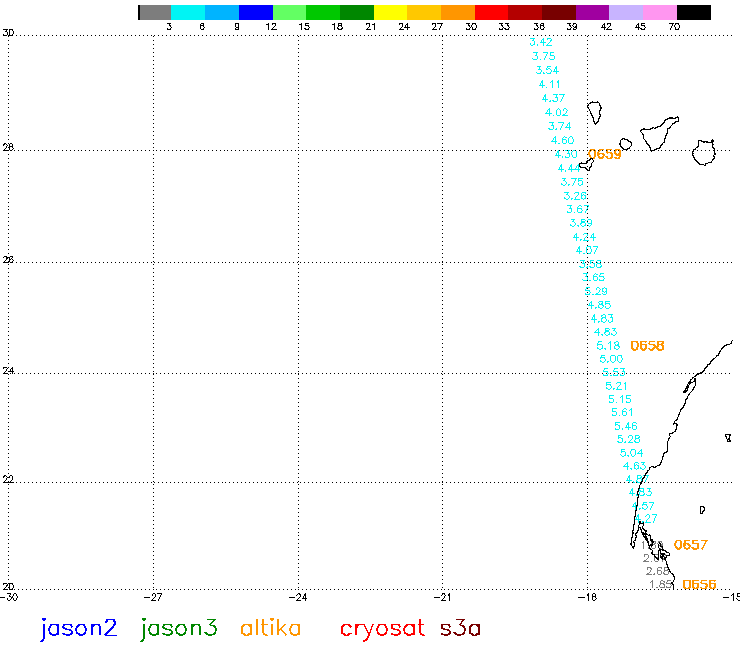Click the gray swatch in the color bar
The height and width of the screenshot is (650, 740).
pos(155,12)
